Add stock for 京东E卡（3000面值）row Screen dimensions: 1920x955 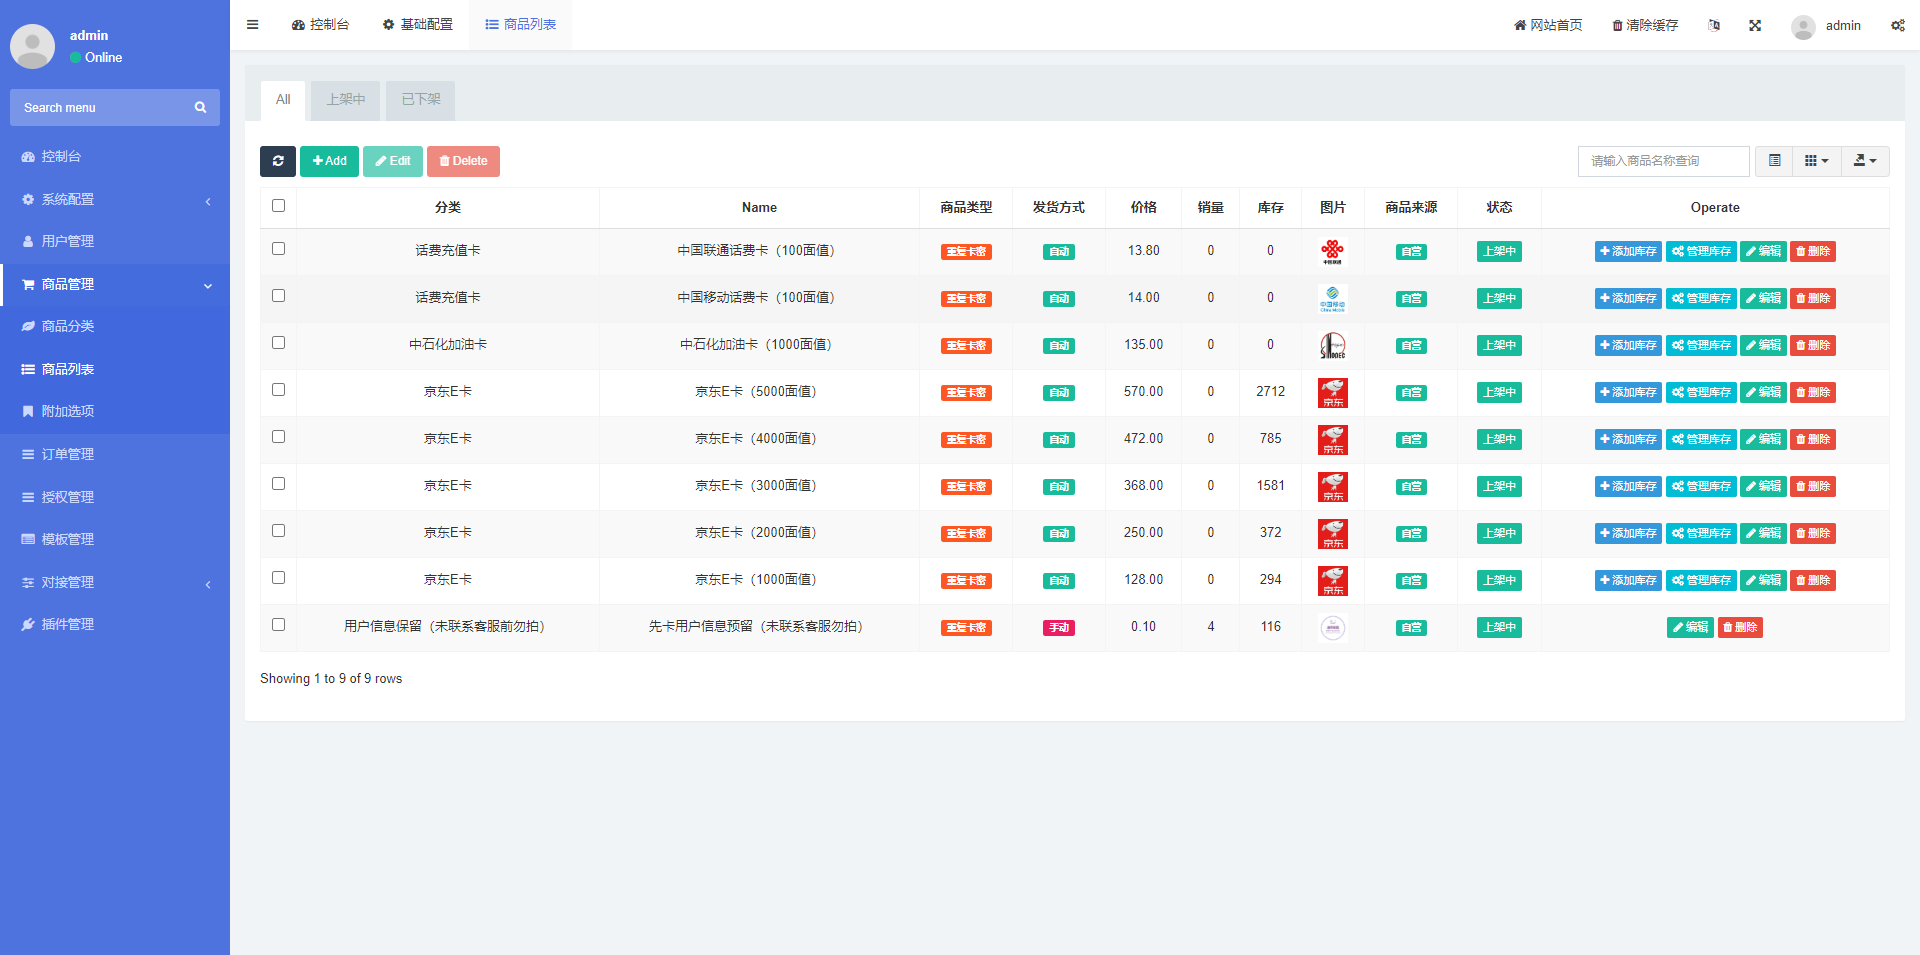1628,486
